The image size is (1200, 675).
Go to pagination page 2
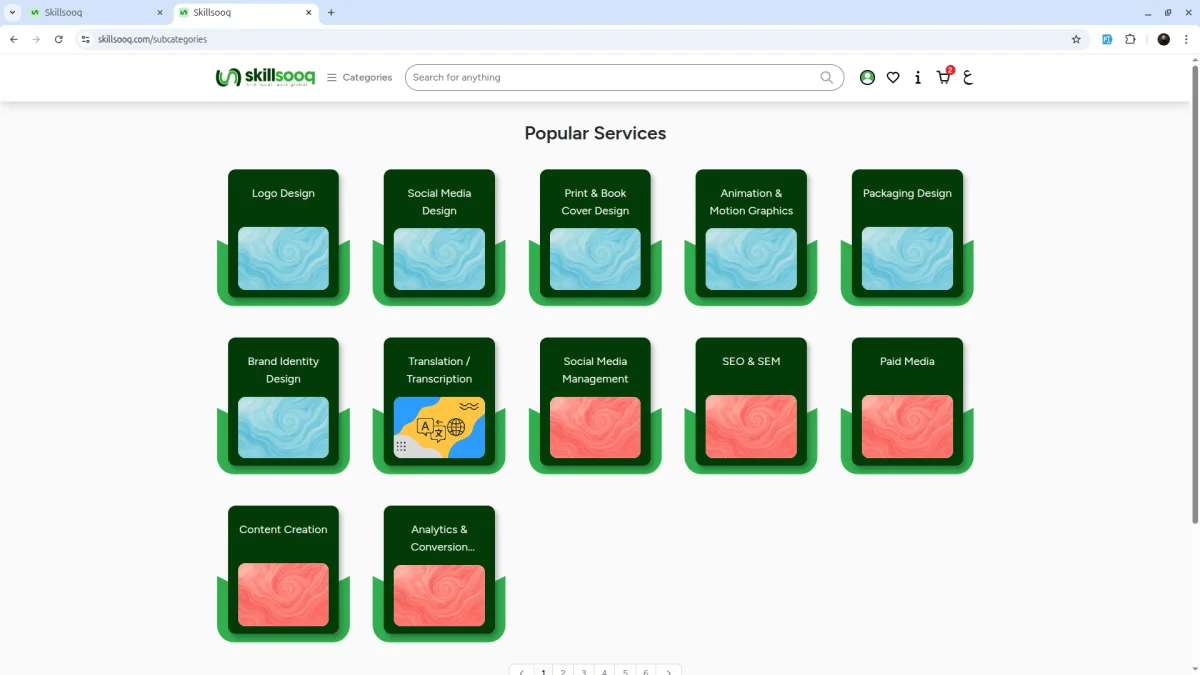563,671
